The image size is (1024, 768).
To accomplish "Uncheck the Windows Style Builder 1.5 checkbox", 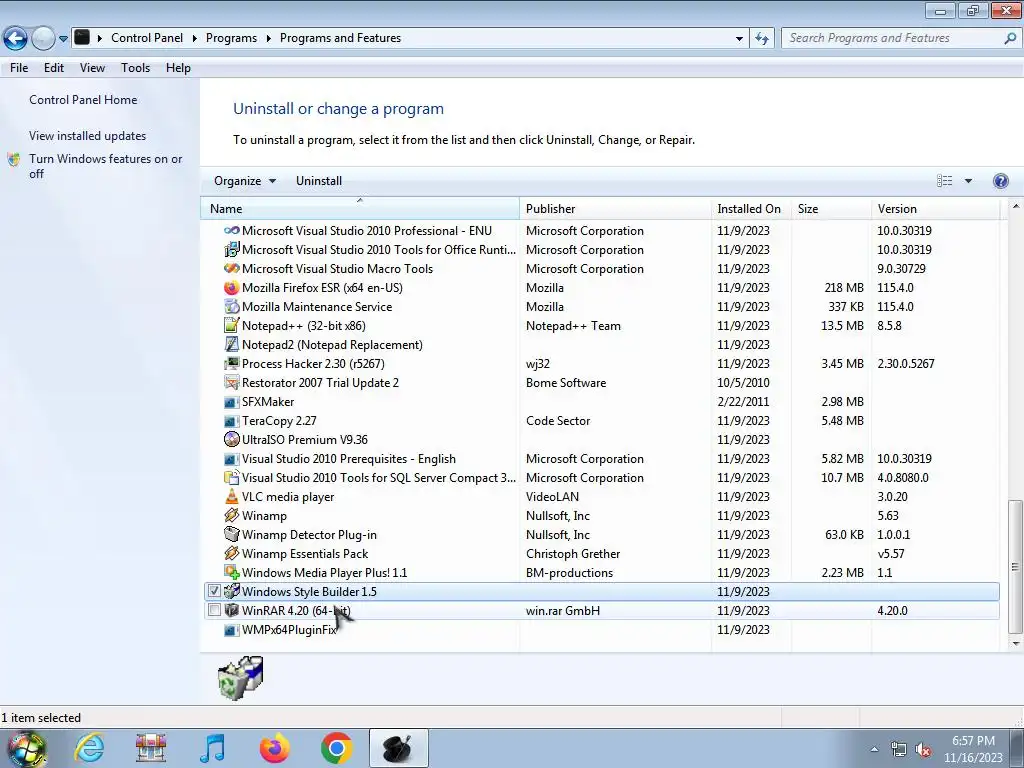I will click(214, 591).
